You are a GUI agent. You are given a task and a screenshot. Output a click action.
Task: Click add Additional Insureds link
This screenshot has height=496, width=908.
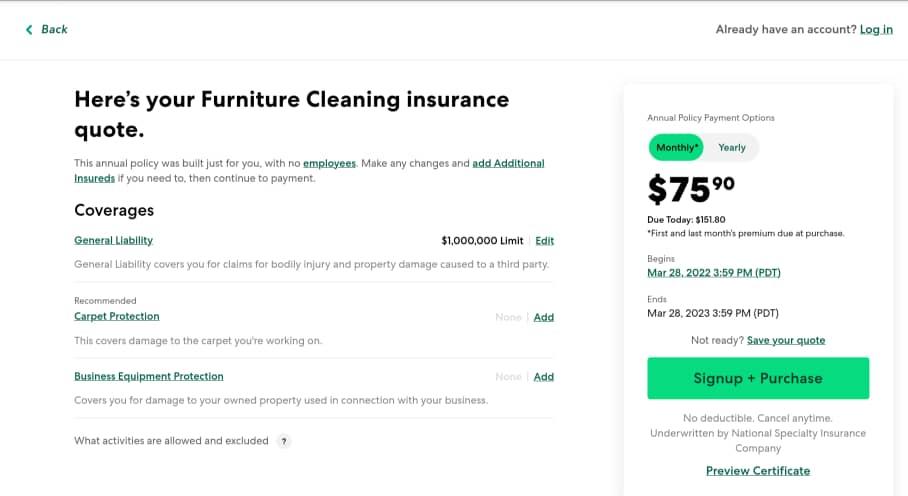click(508, 163)
